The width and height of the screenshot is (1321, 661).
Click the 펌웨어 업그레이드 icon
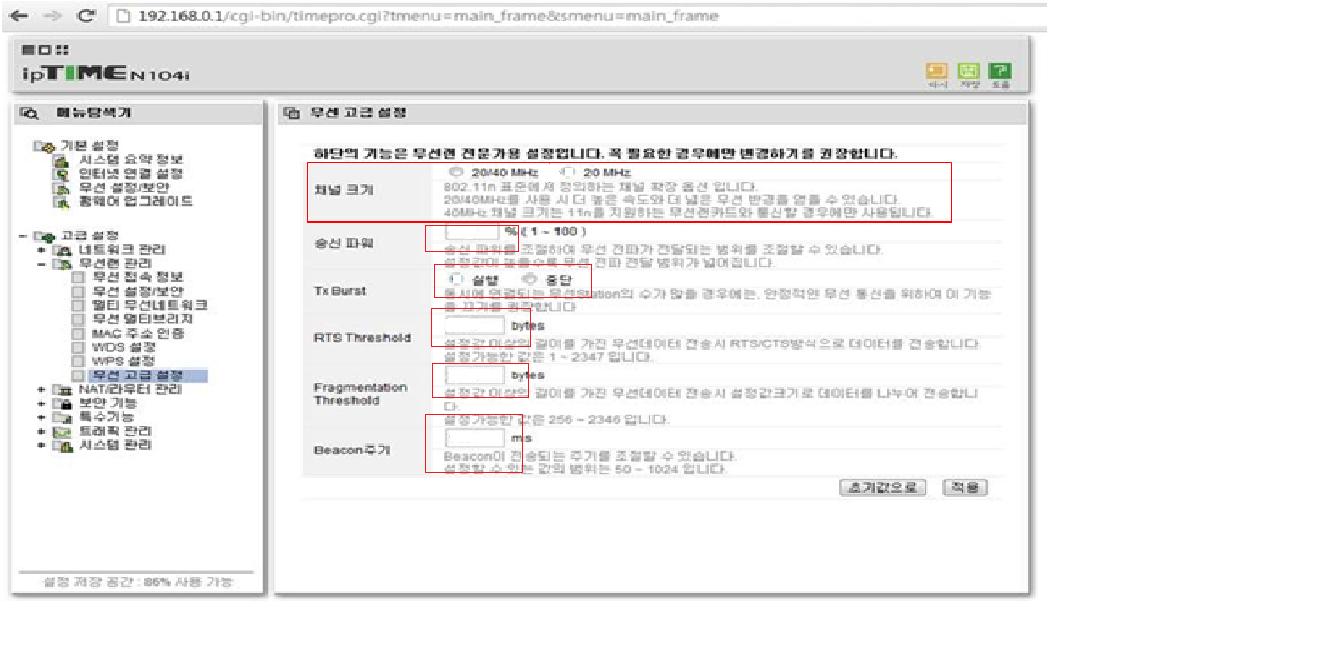pos(59,201)
